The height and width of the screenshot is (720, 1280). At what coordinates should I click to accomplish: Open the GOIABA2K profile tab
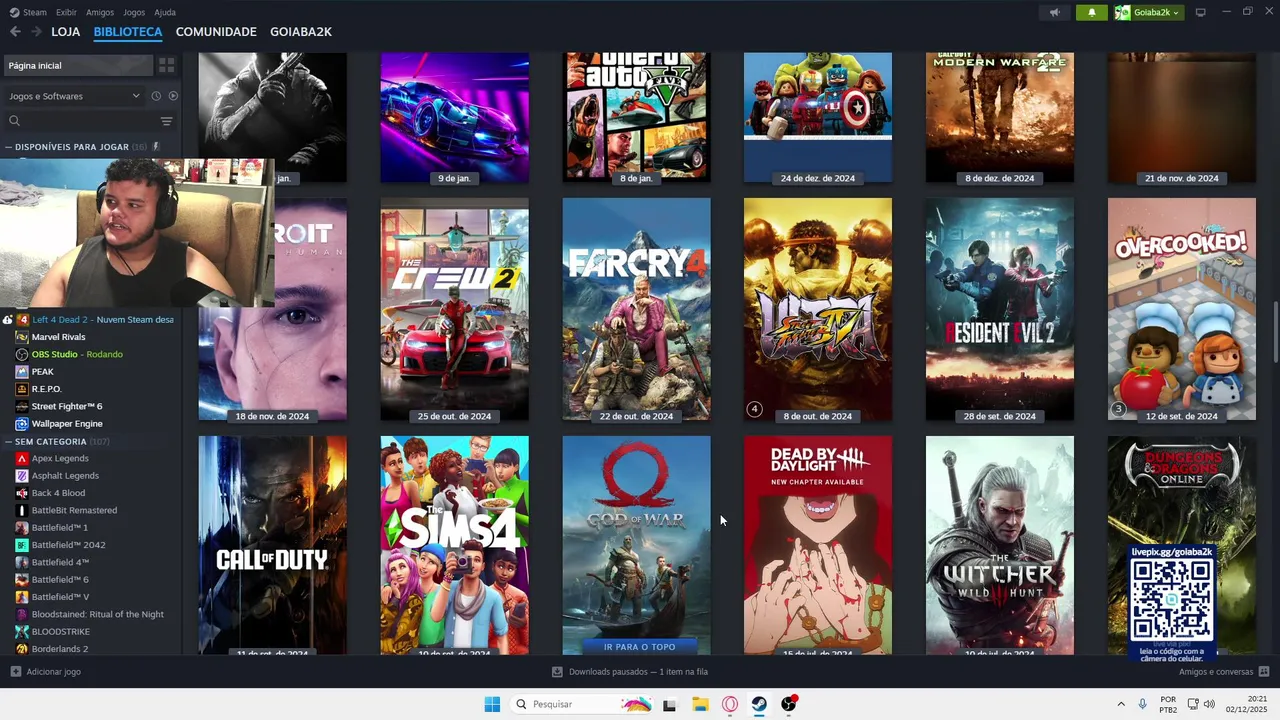[x=301, y=32]
